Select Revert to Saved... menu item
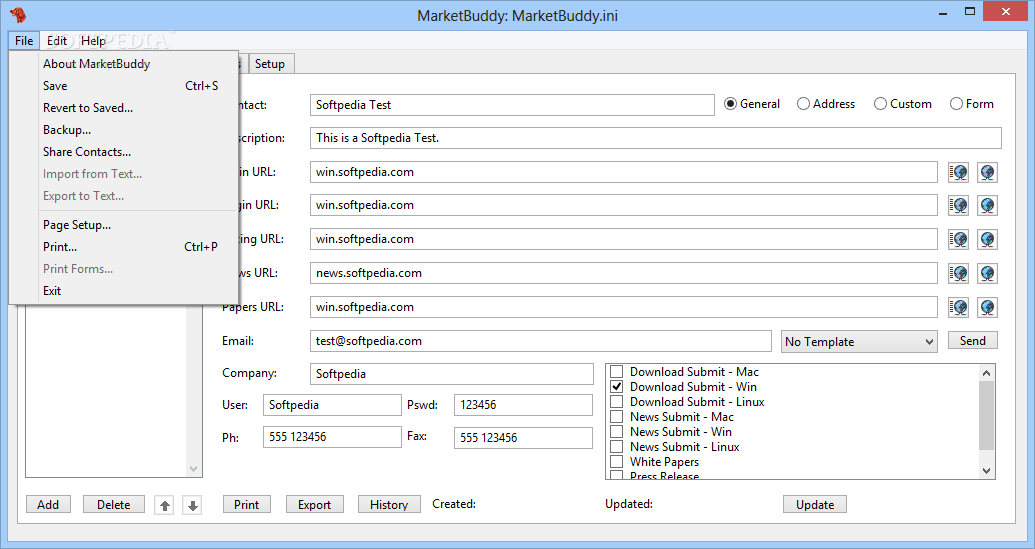The height and width of the screenshot is (549, 1035). (124, 108)
